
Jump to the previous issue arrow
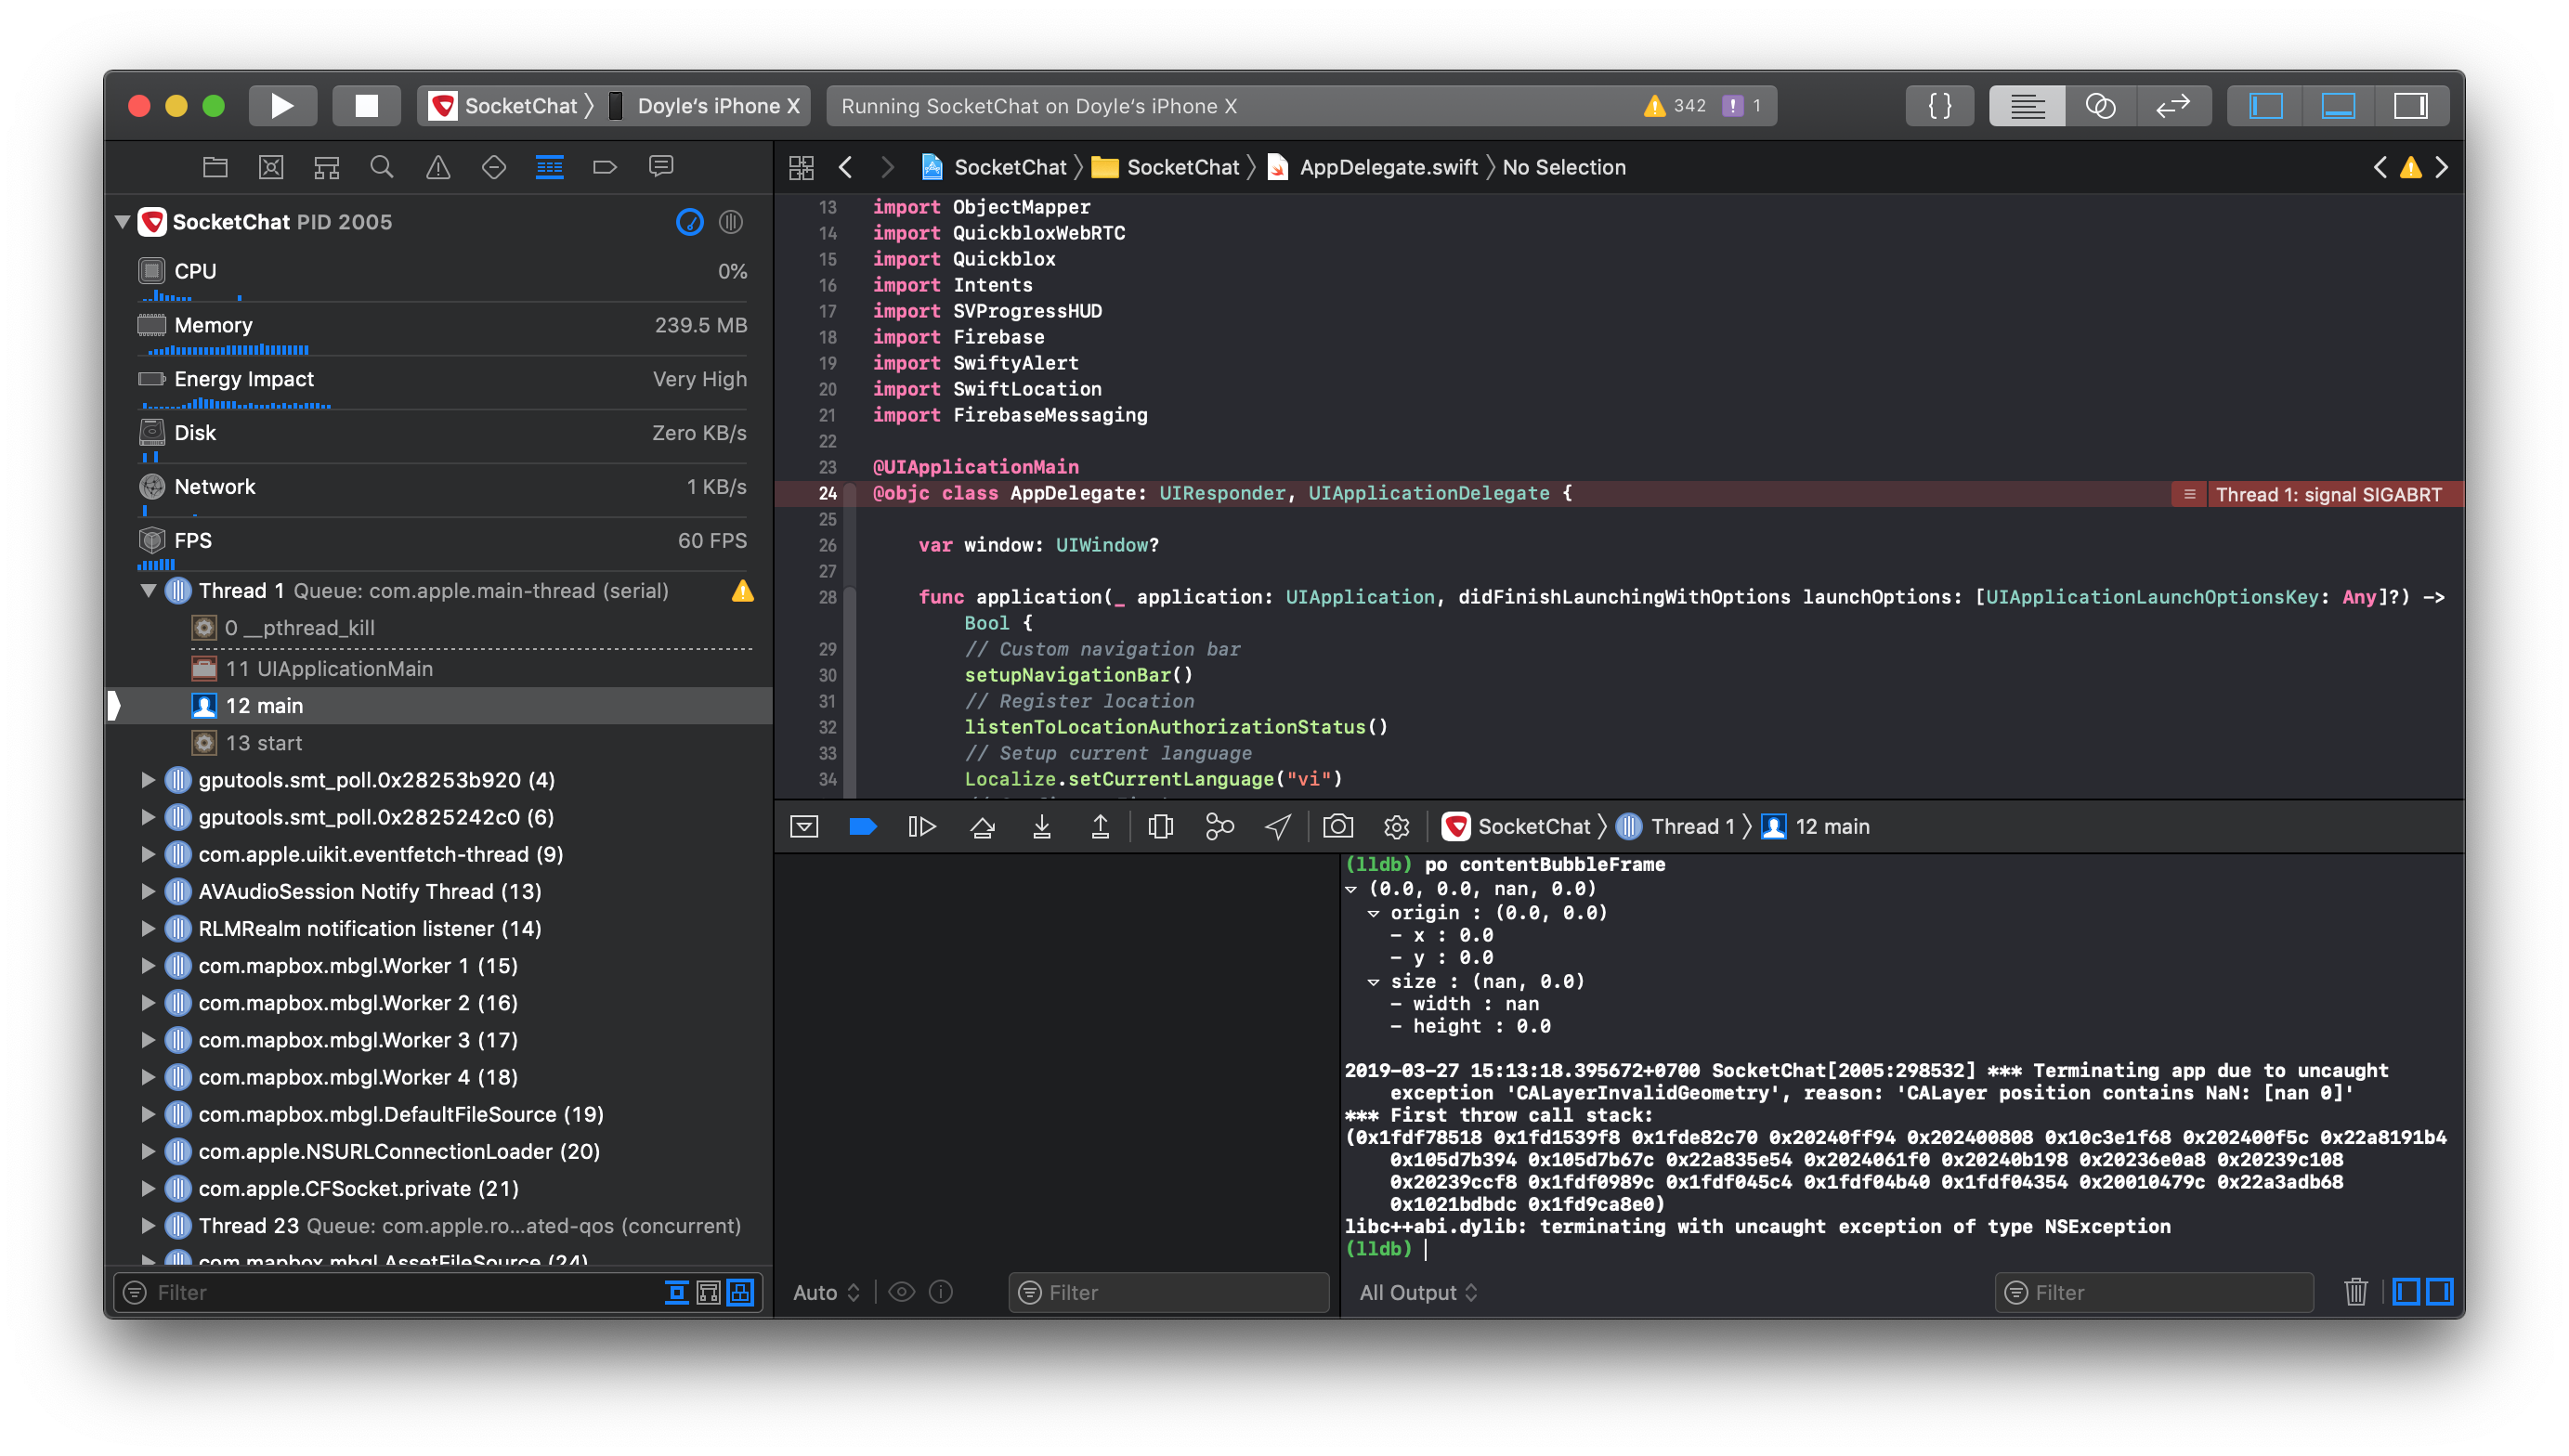click(2380, 167)
